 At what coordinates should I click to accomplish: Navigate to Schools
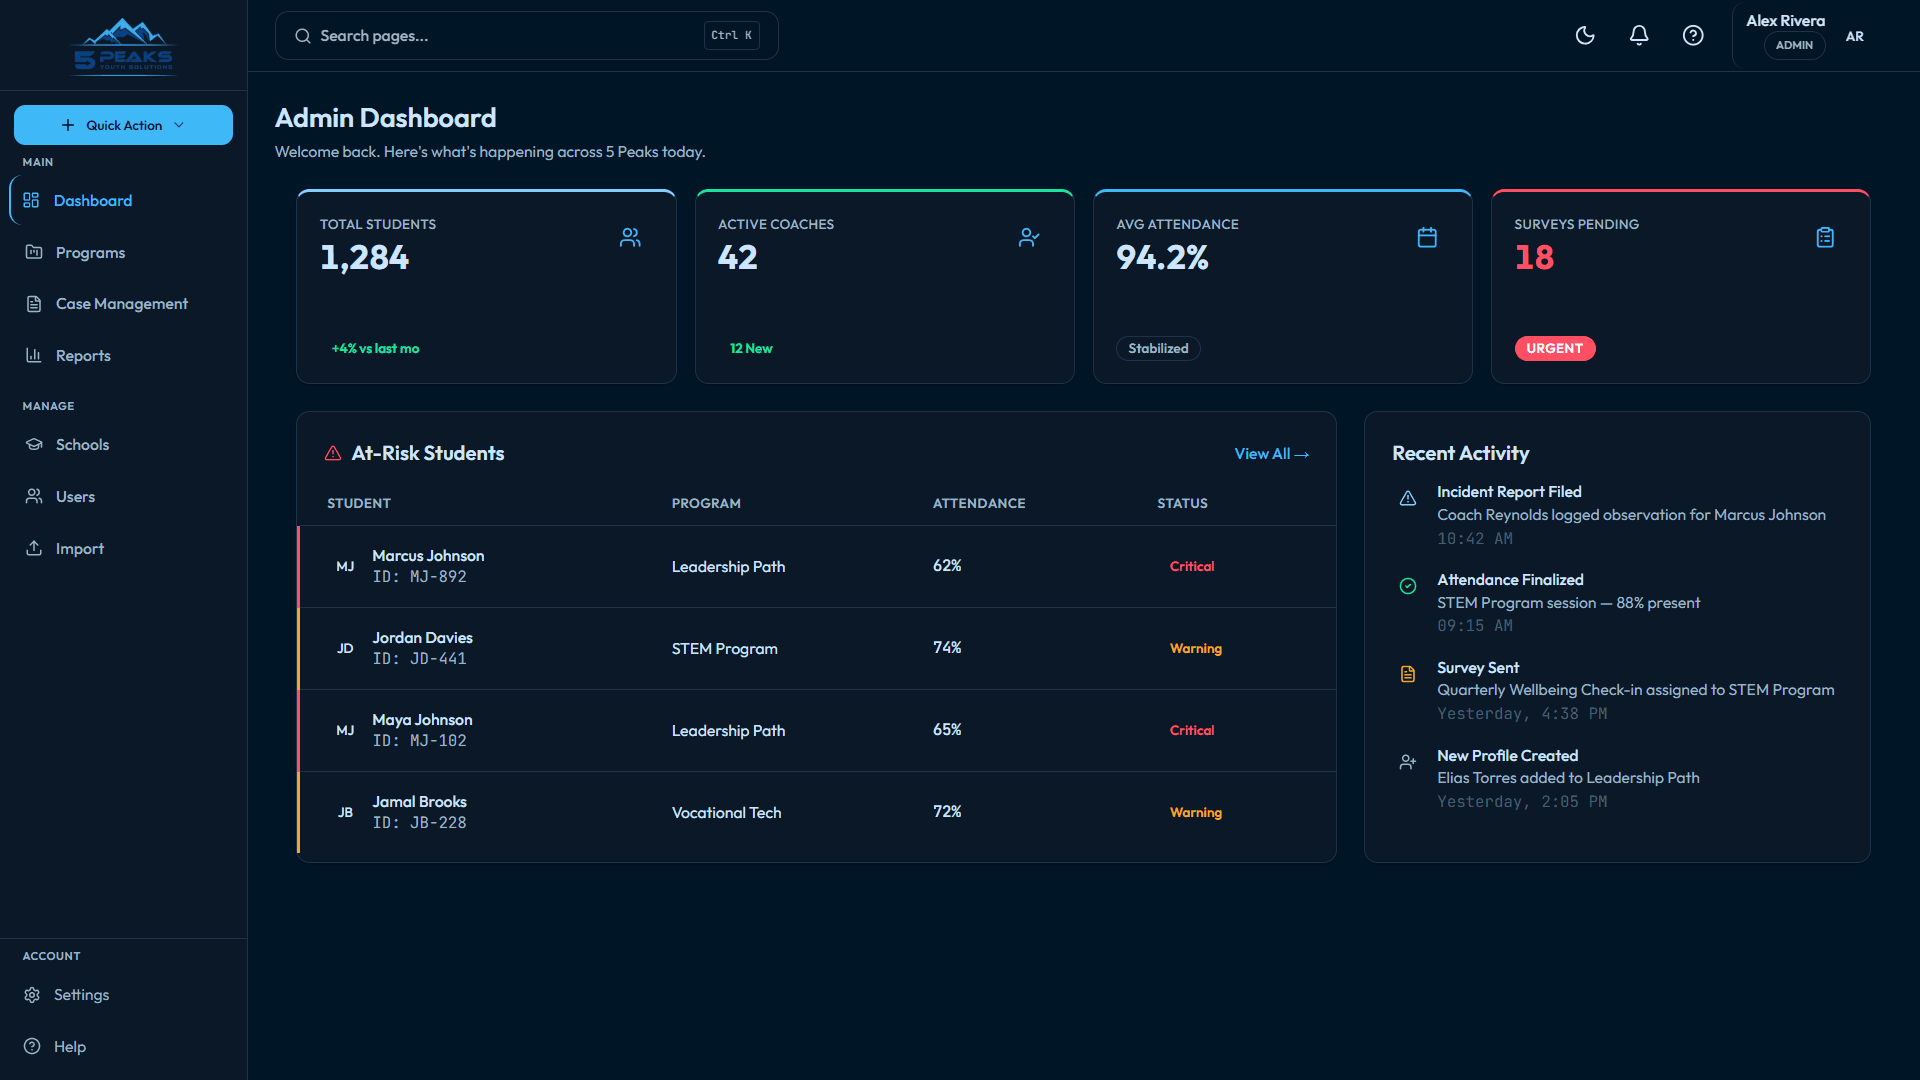pos(124,445)
